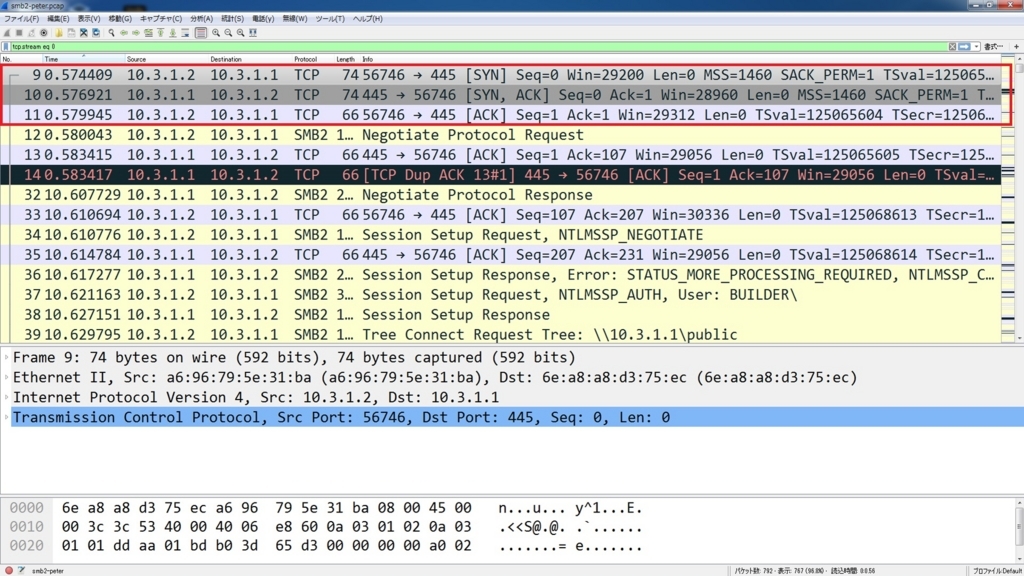Select packet 12 Negotiate Protocol Request
This screenshot has width=1024, height=576.
500,135
